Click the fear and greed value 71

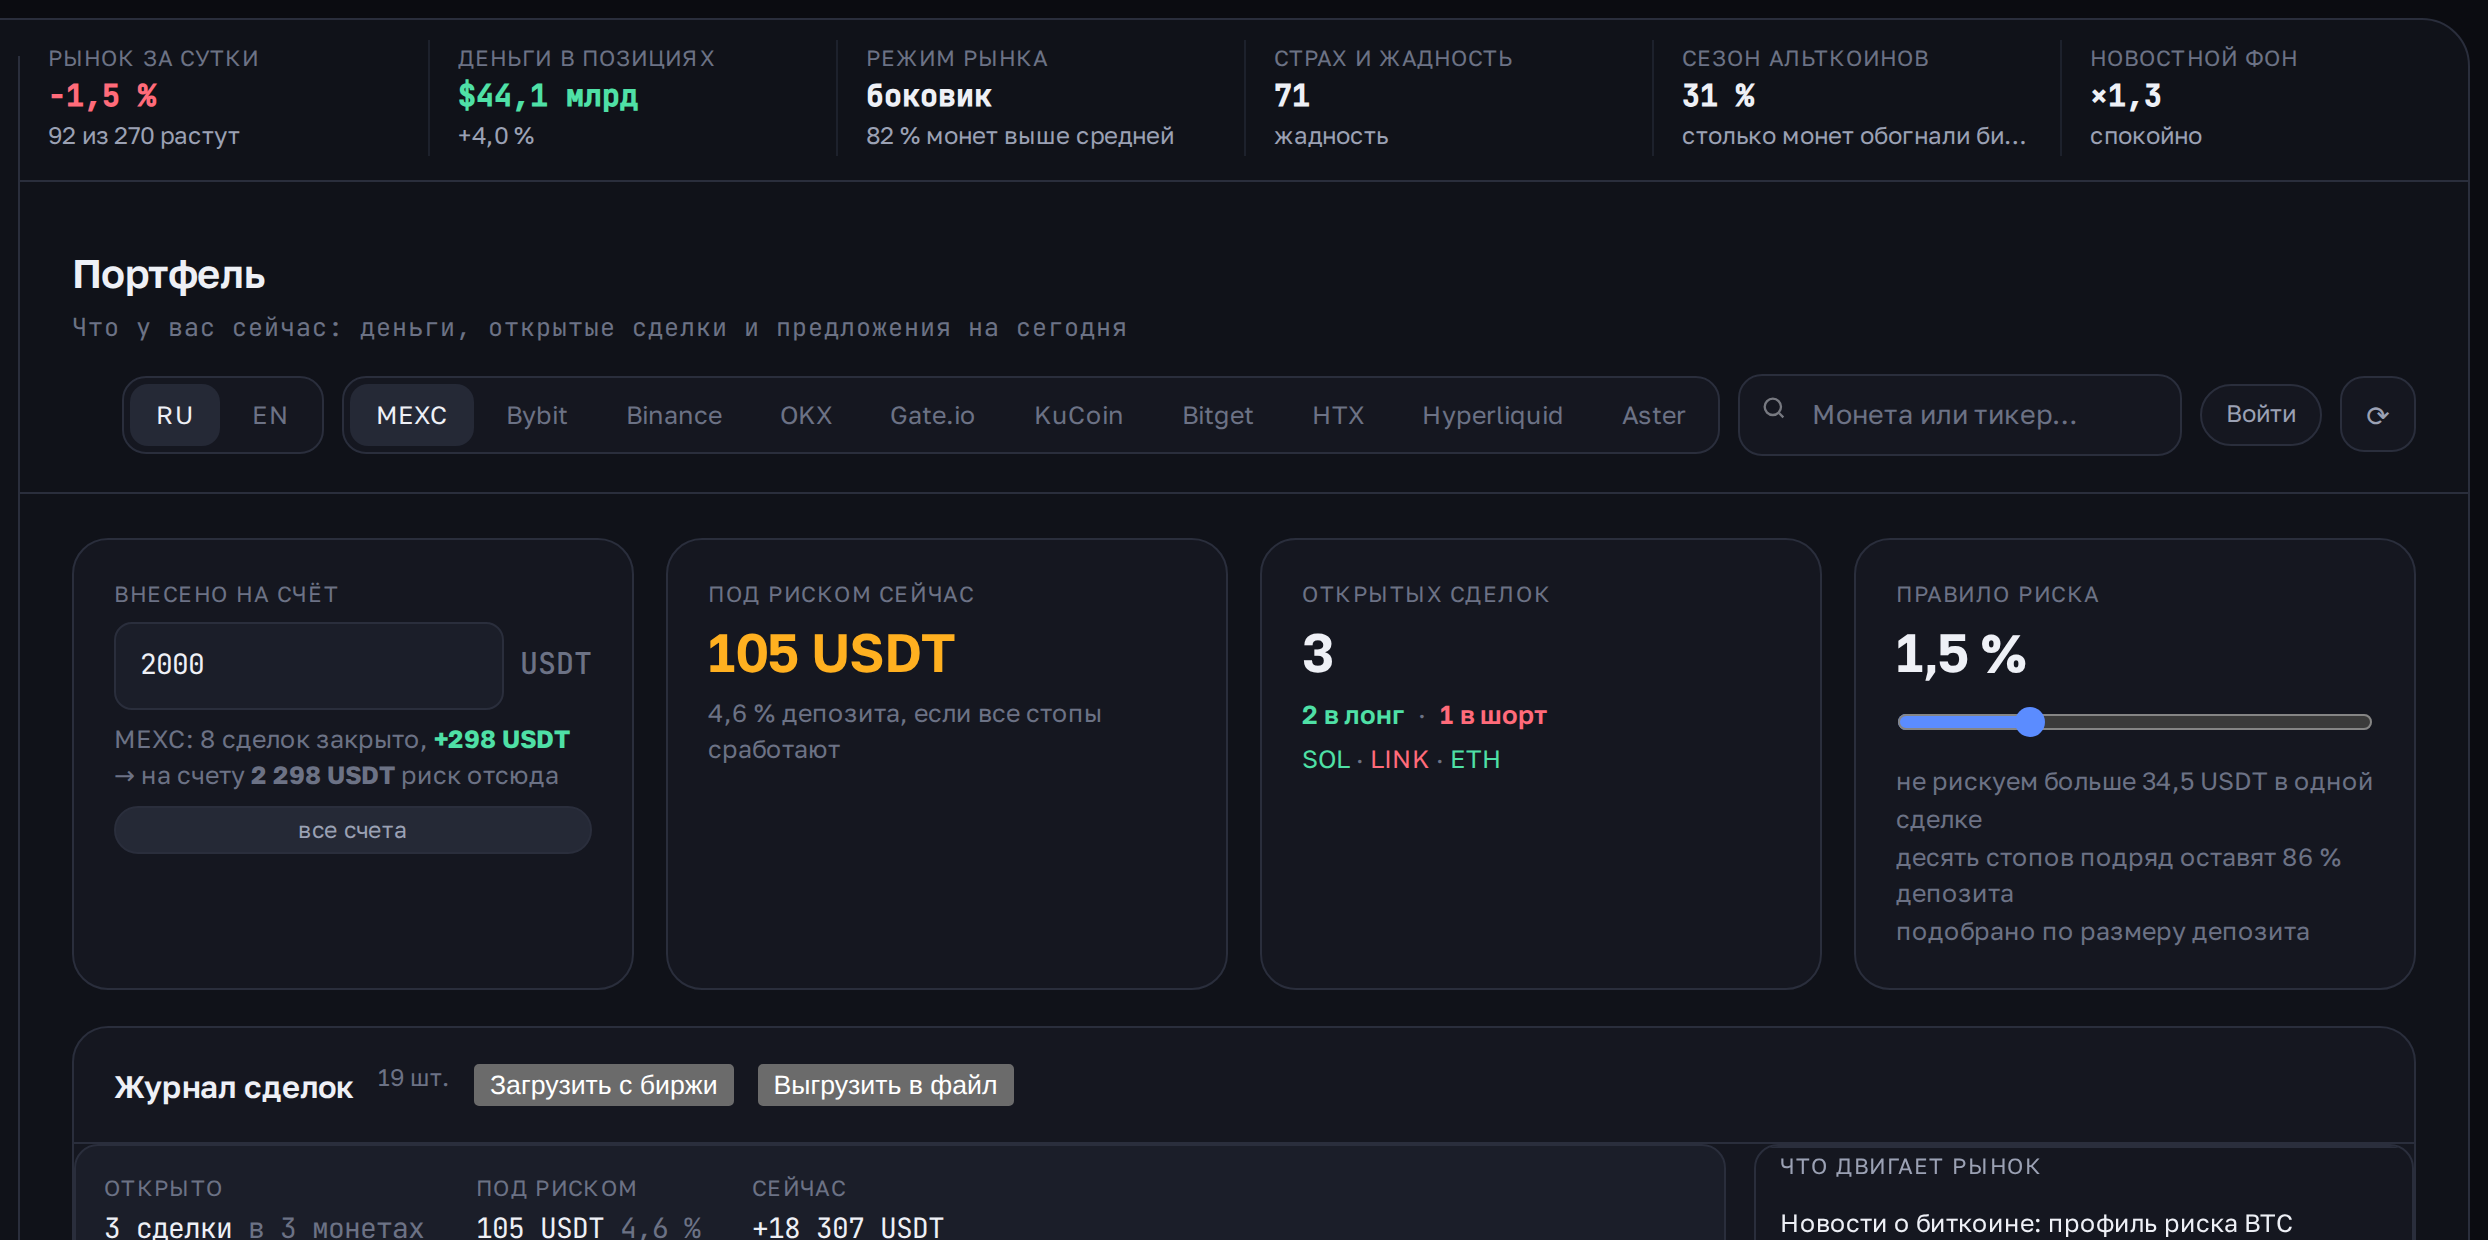pyautogui.click(x=1292, y=96)
